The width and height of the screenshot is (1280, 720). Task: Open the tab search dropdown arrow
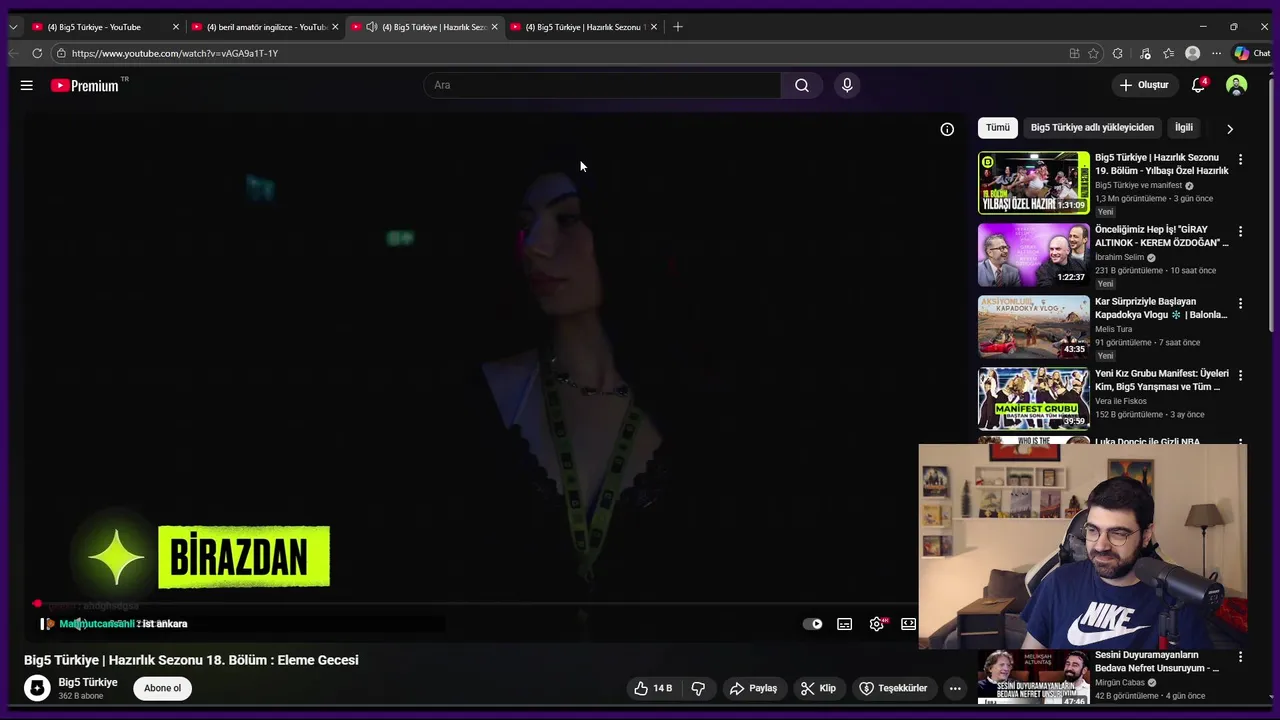point(12,27)
